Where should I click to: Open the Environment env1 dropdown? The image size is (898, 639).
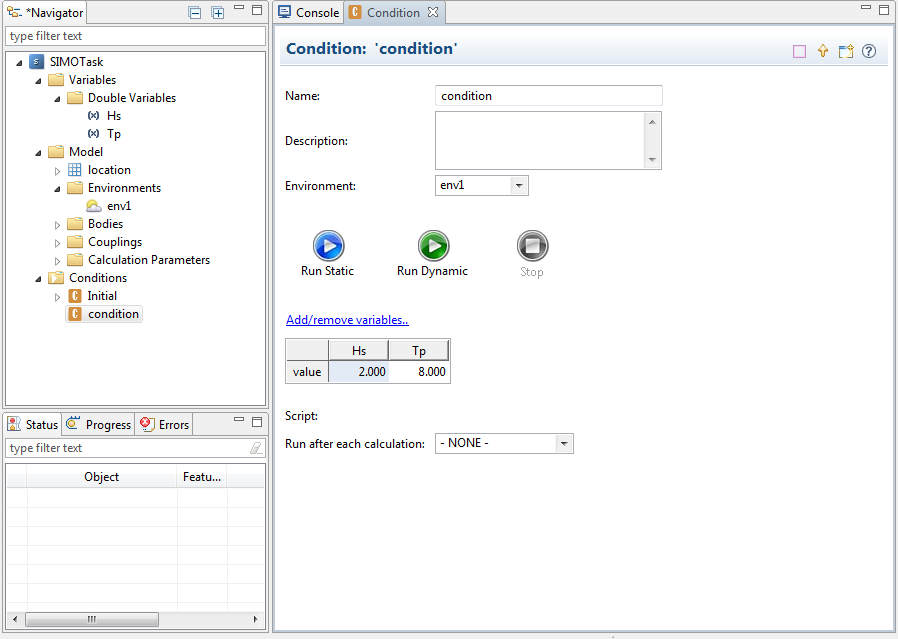[518, 185]
